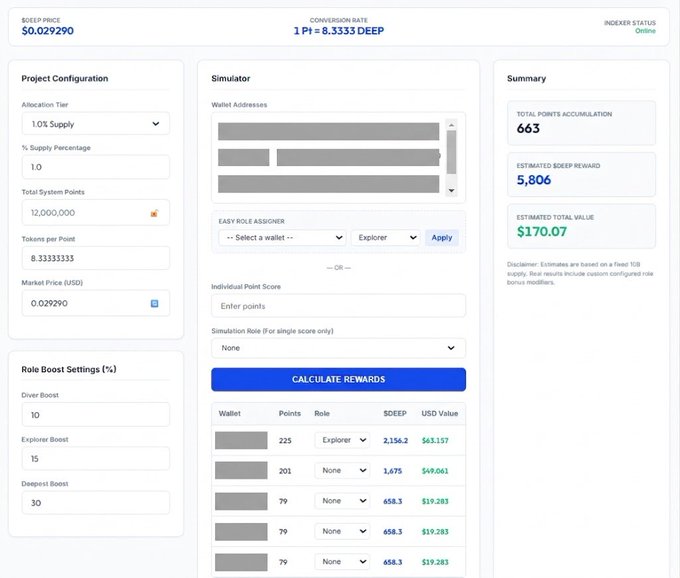Click the Role Boost Settings heading
680x578 pixels.
click(x=69, y=369)
